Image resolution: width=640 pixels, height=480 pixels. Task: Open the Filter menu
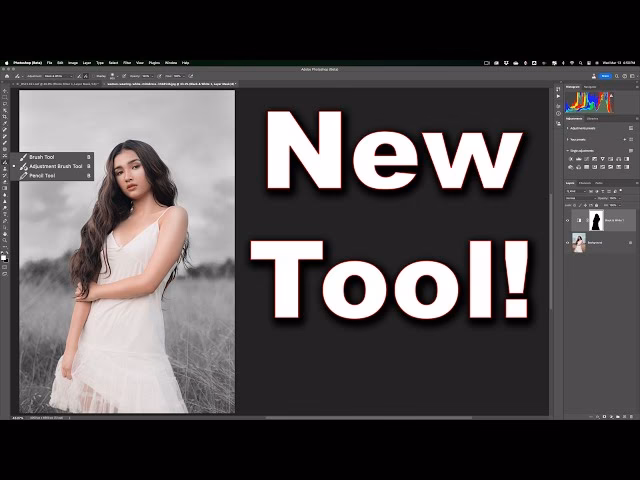pyautogui.click(x=127, y=63)
